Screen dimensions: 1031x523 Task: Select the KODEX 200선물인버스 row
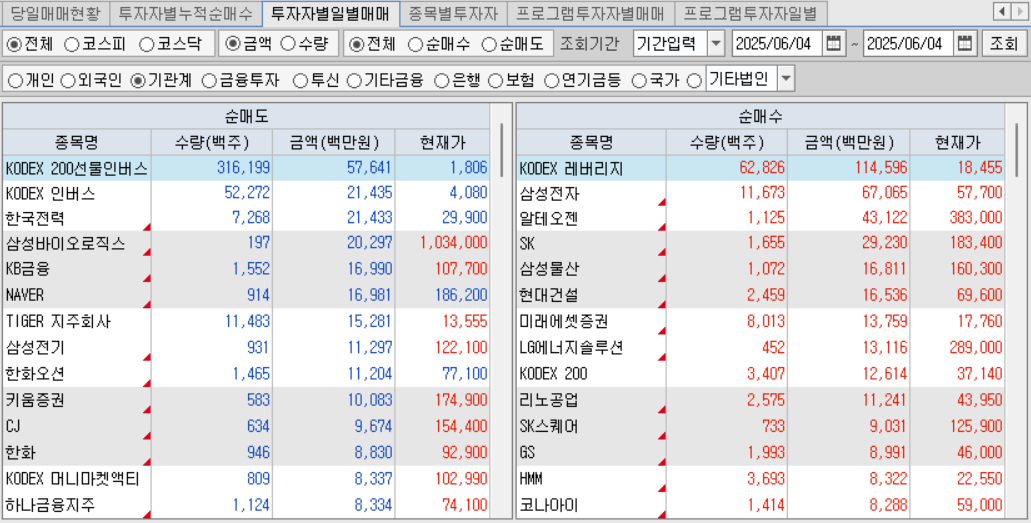(247, 168)
